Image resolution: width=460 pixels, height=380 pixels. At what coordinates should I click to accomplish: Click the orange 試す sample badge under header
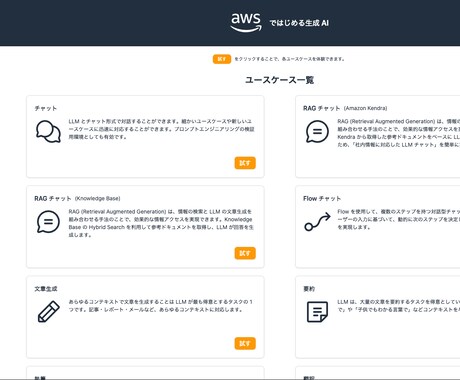click(x=222, y=59)
